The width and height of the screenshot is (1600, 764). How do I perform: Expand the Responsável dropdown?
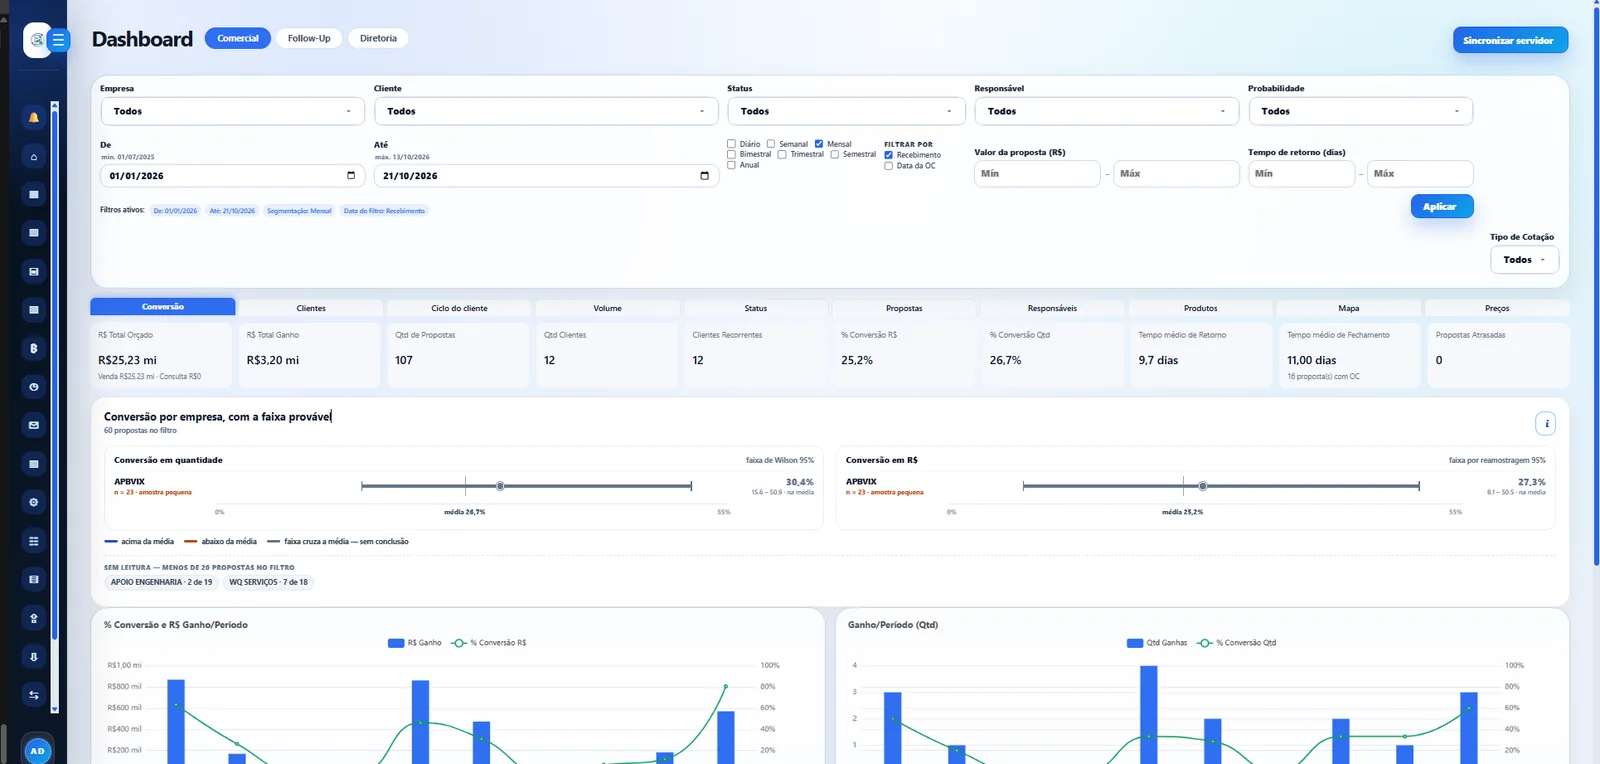[1107, 111]
